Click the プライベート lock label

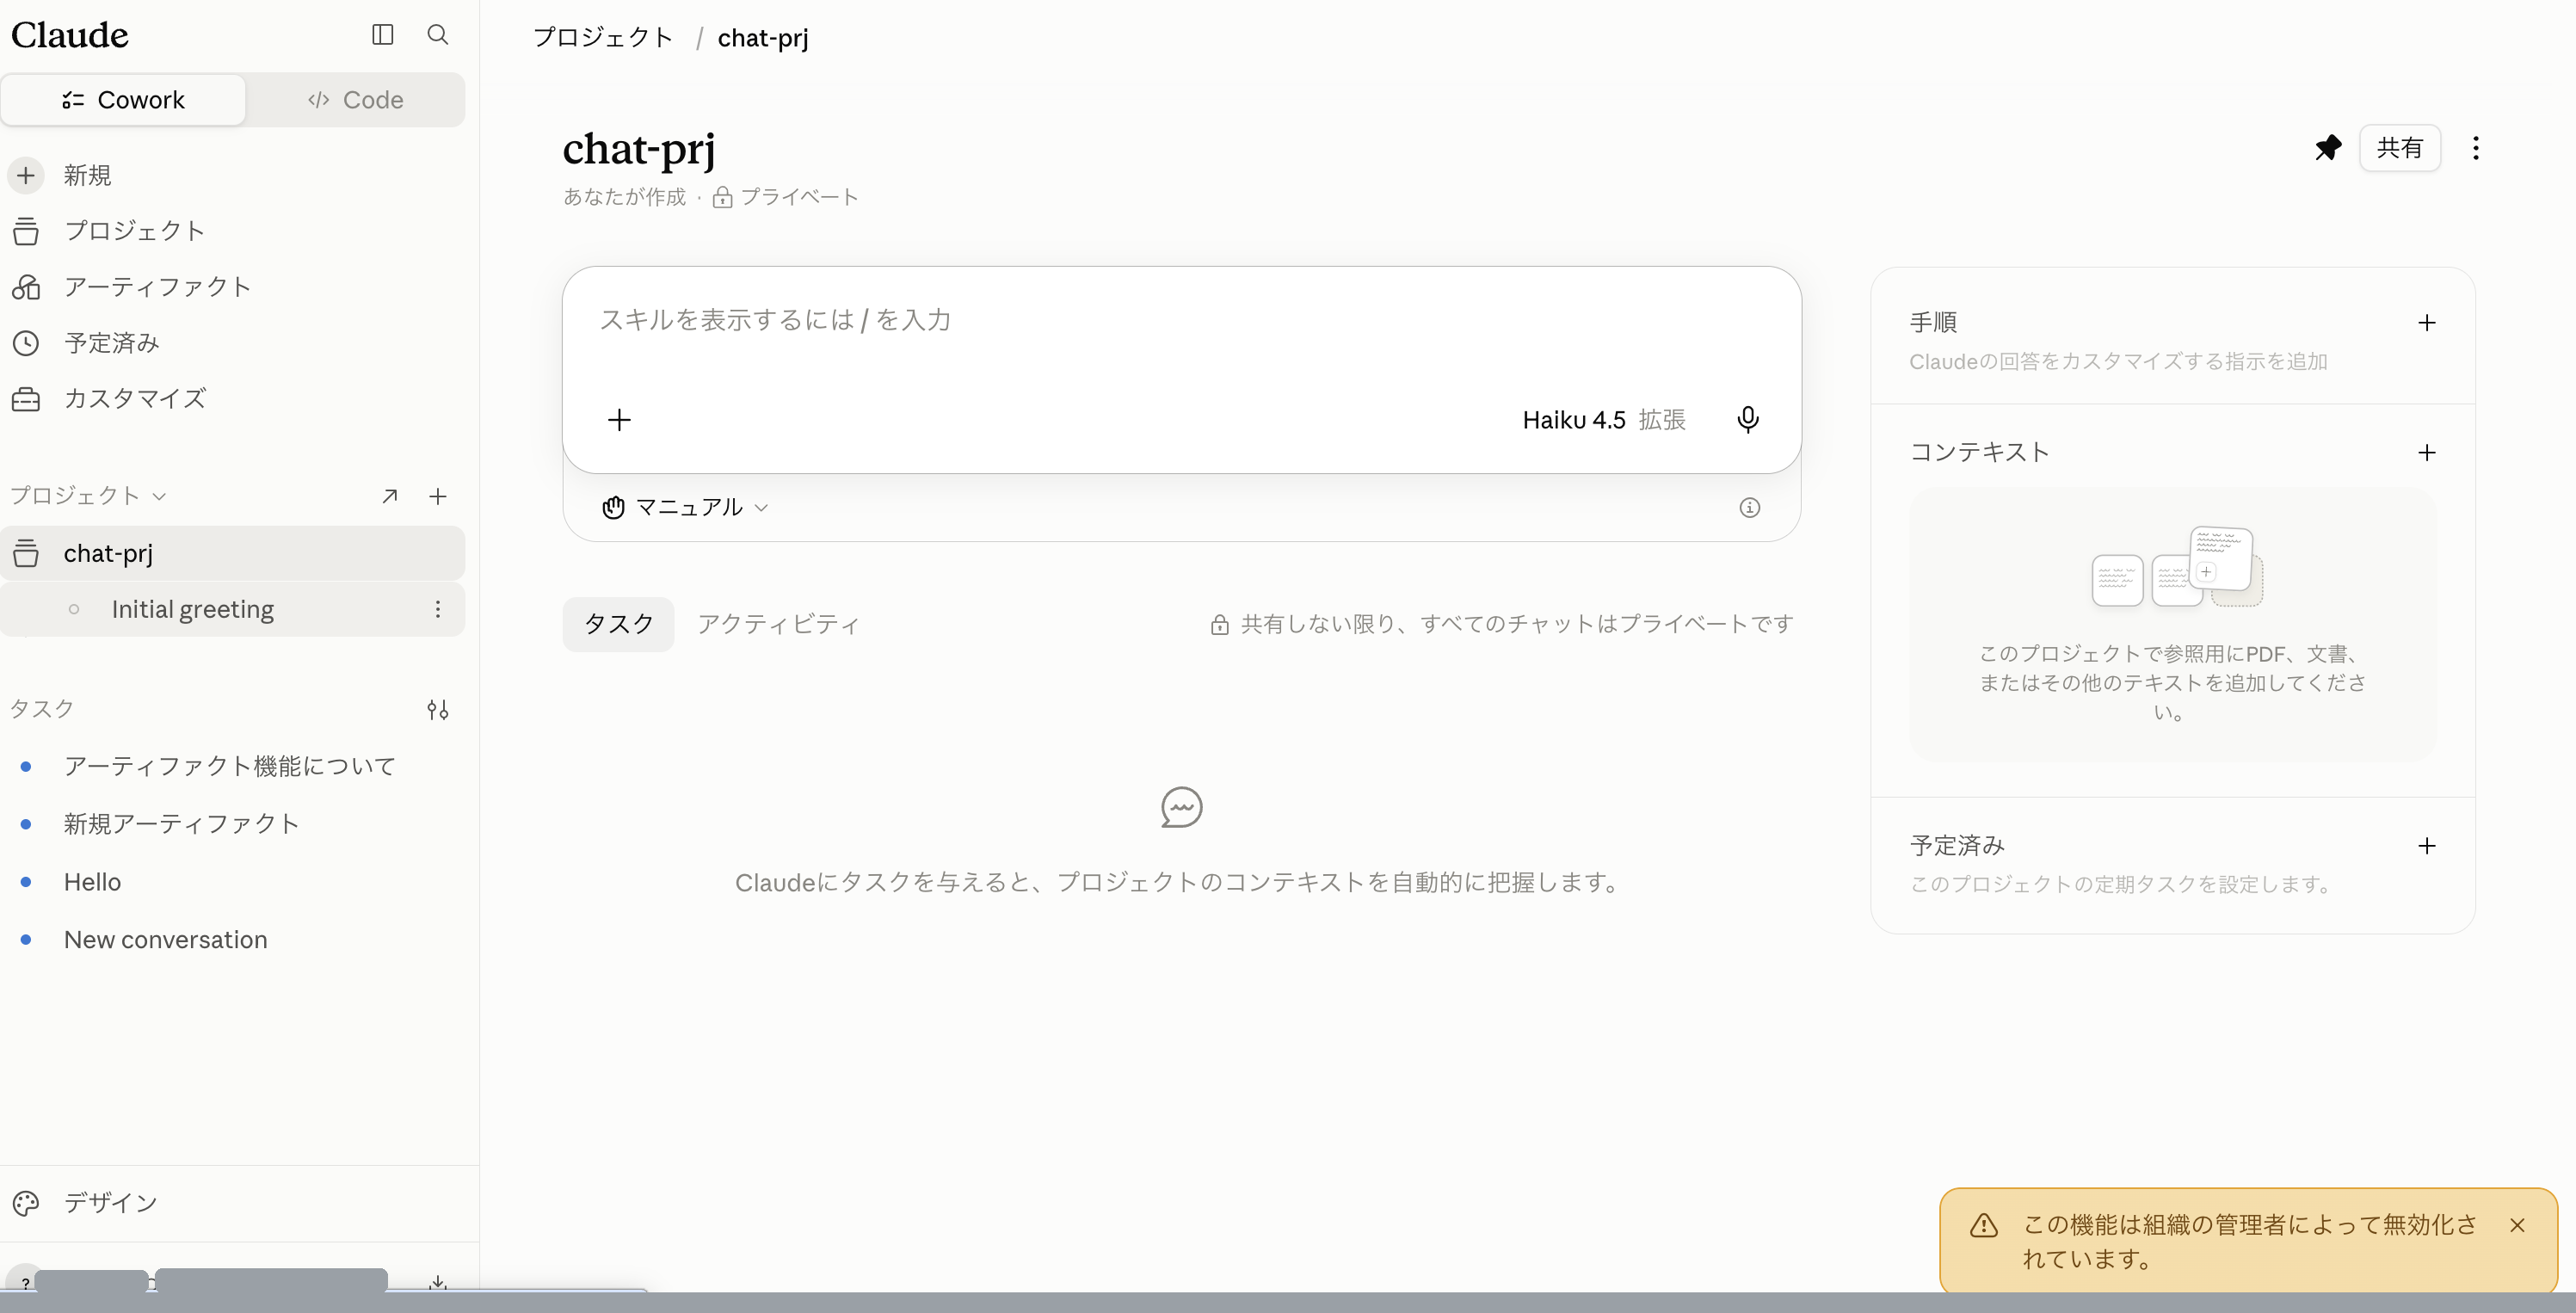pyautogui.click(x=786, y=197)
